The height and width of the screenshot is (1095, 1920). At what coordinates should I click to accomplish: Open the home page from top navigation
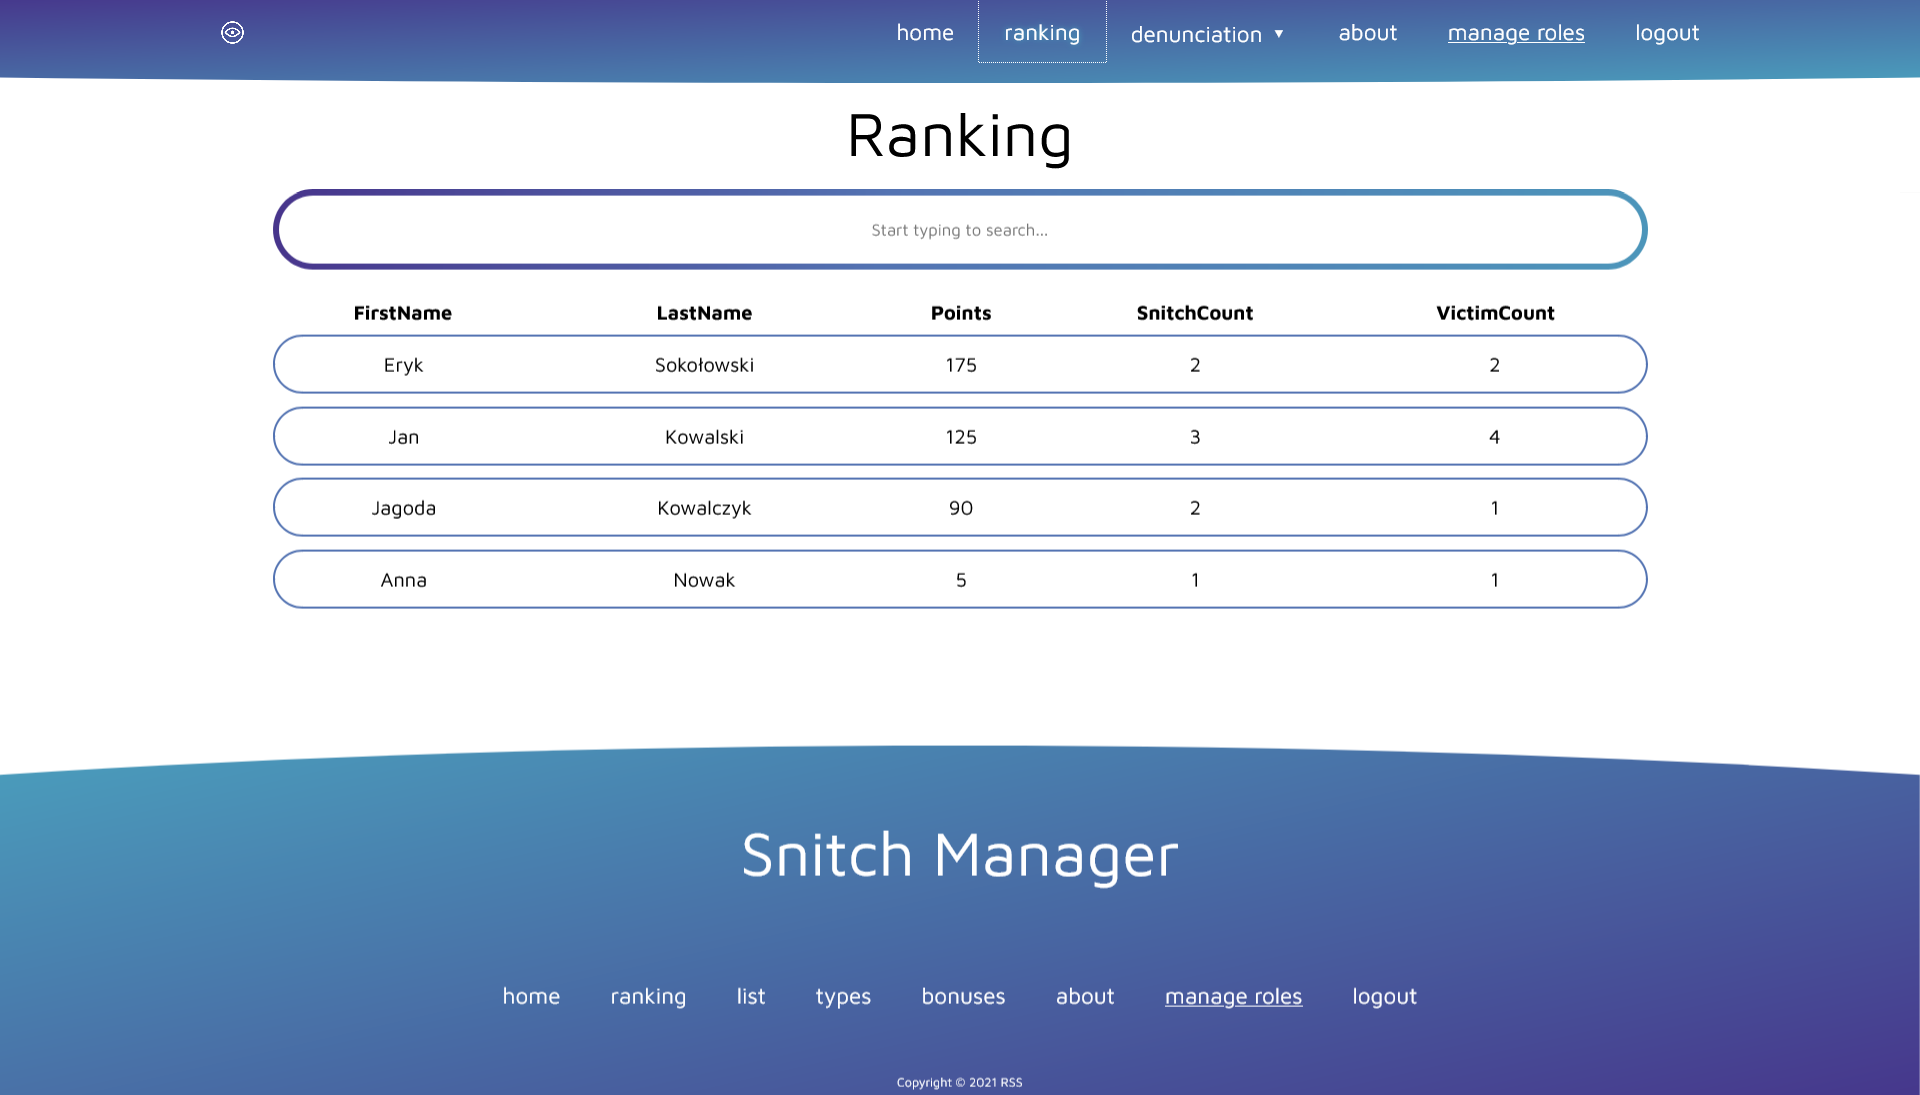pos(924,33)
